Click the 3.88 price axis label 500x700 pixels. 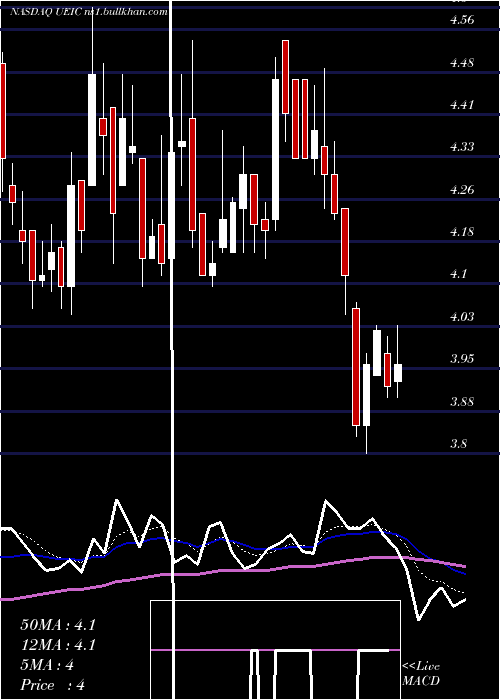click(462, 401)
